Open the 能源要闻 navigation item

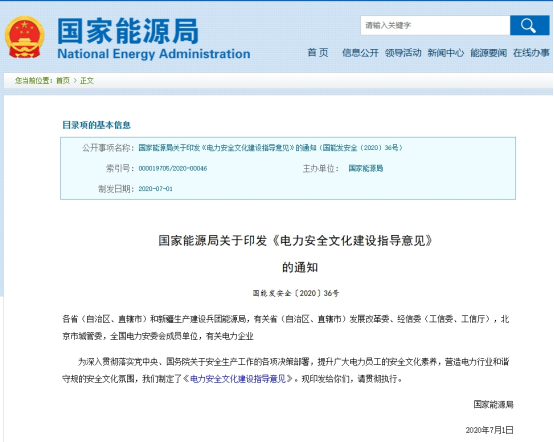click(488, 53)
